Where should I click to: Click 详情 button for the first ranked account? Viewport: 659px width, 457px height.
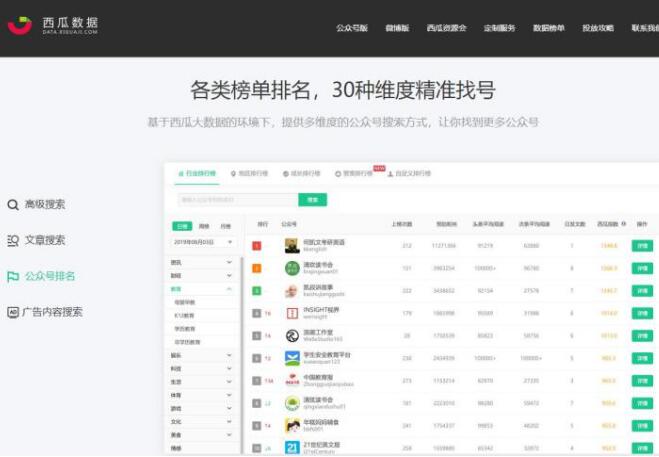click(x=642, y=245)
